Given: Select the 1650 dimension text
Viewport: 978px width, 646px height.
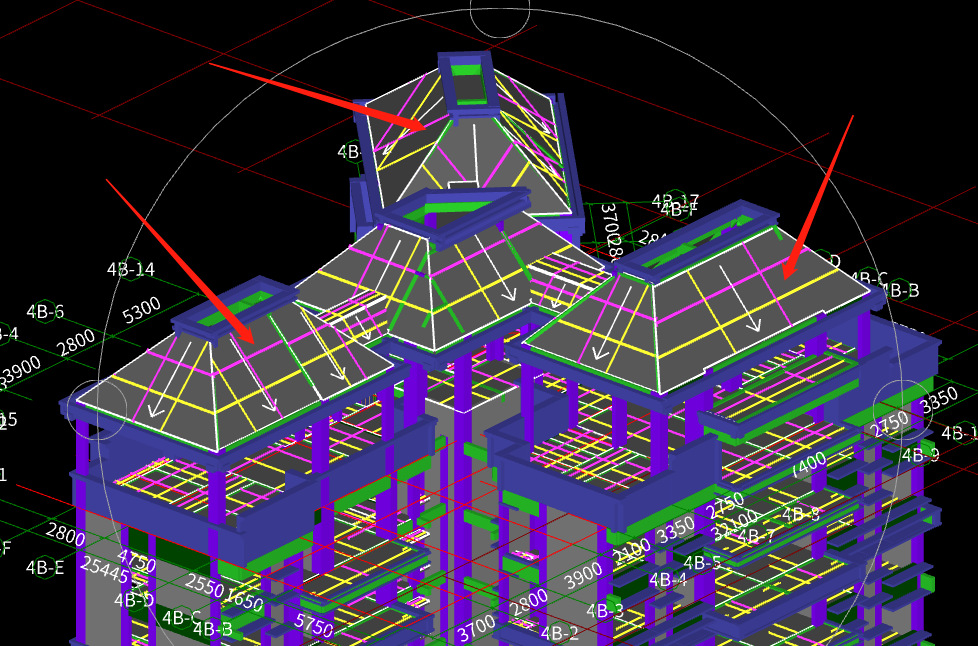Looking at the screenshot, I should click(244, 599).
